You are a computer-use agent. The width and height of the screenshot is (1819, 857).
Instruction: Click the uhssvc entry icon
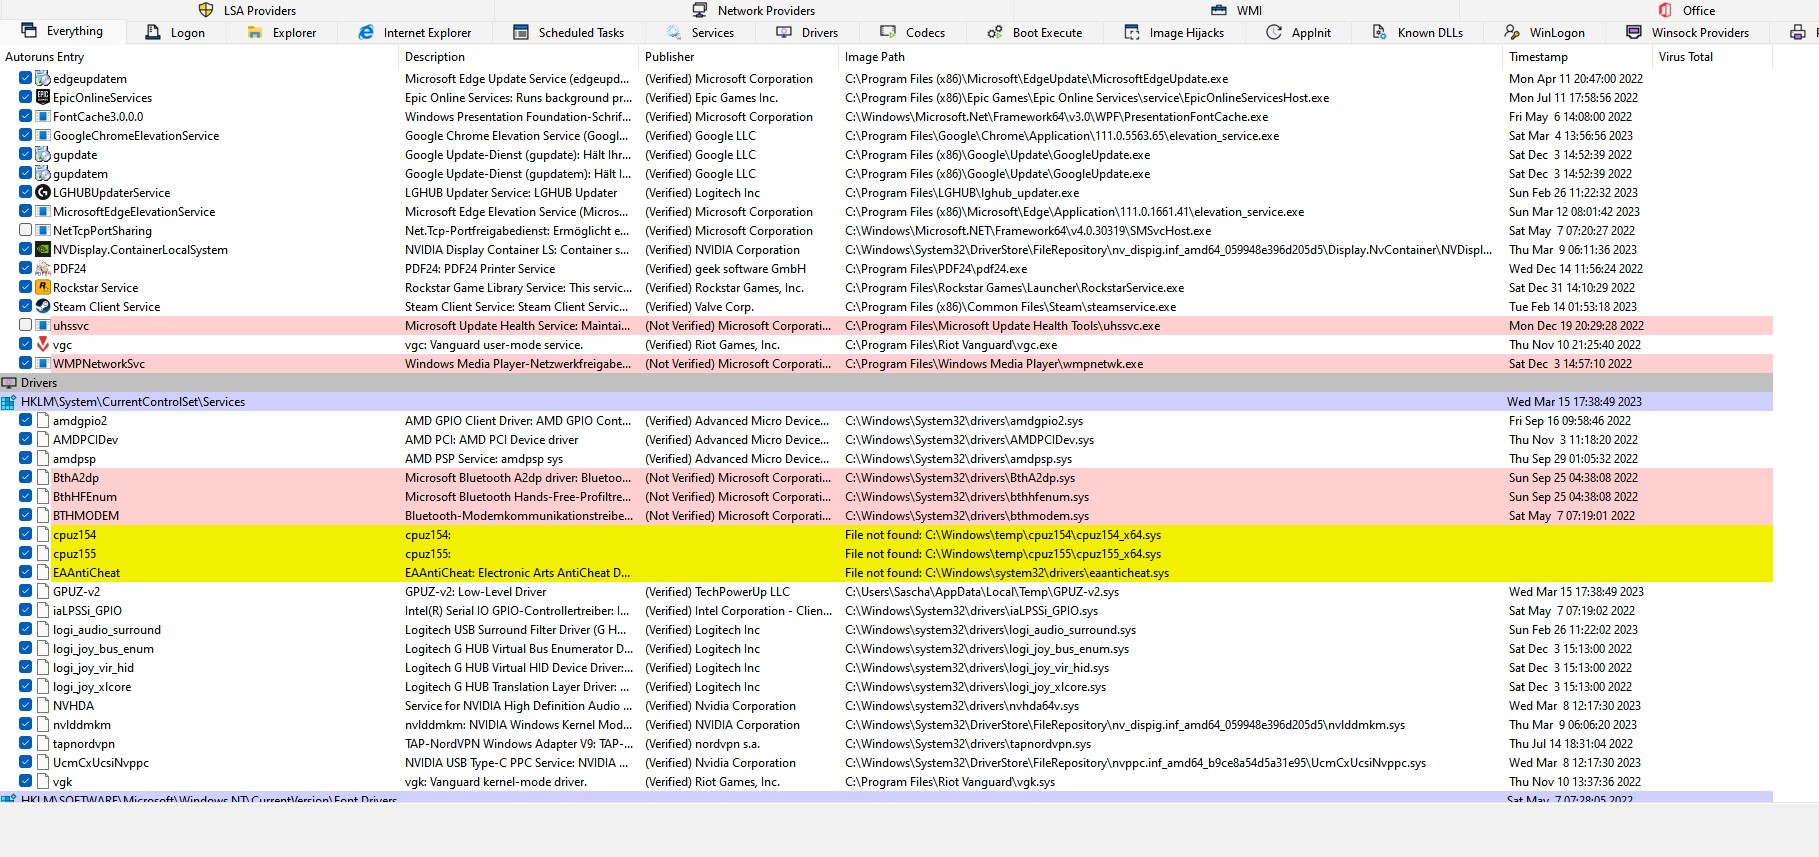click(43, 325)
